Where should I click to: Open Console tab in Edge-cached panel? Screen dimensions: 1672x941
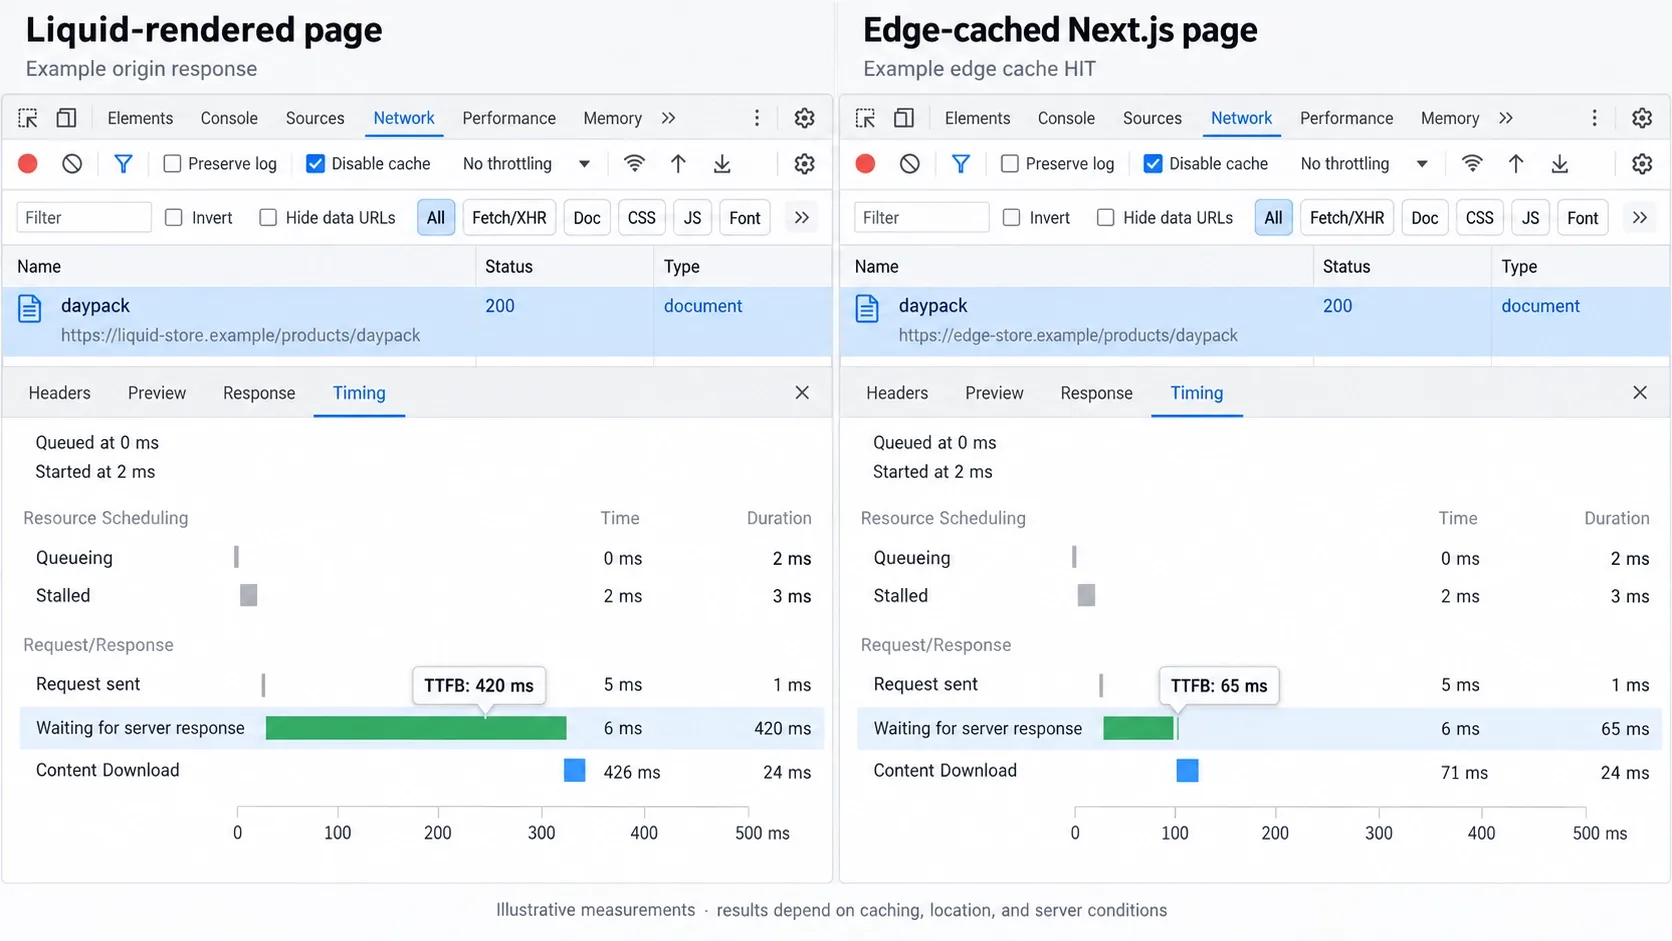pyautogui.click(x=1066, y=118)
